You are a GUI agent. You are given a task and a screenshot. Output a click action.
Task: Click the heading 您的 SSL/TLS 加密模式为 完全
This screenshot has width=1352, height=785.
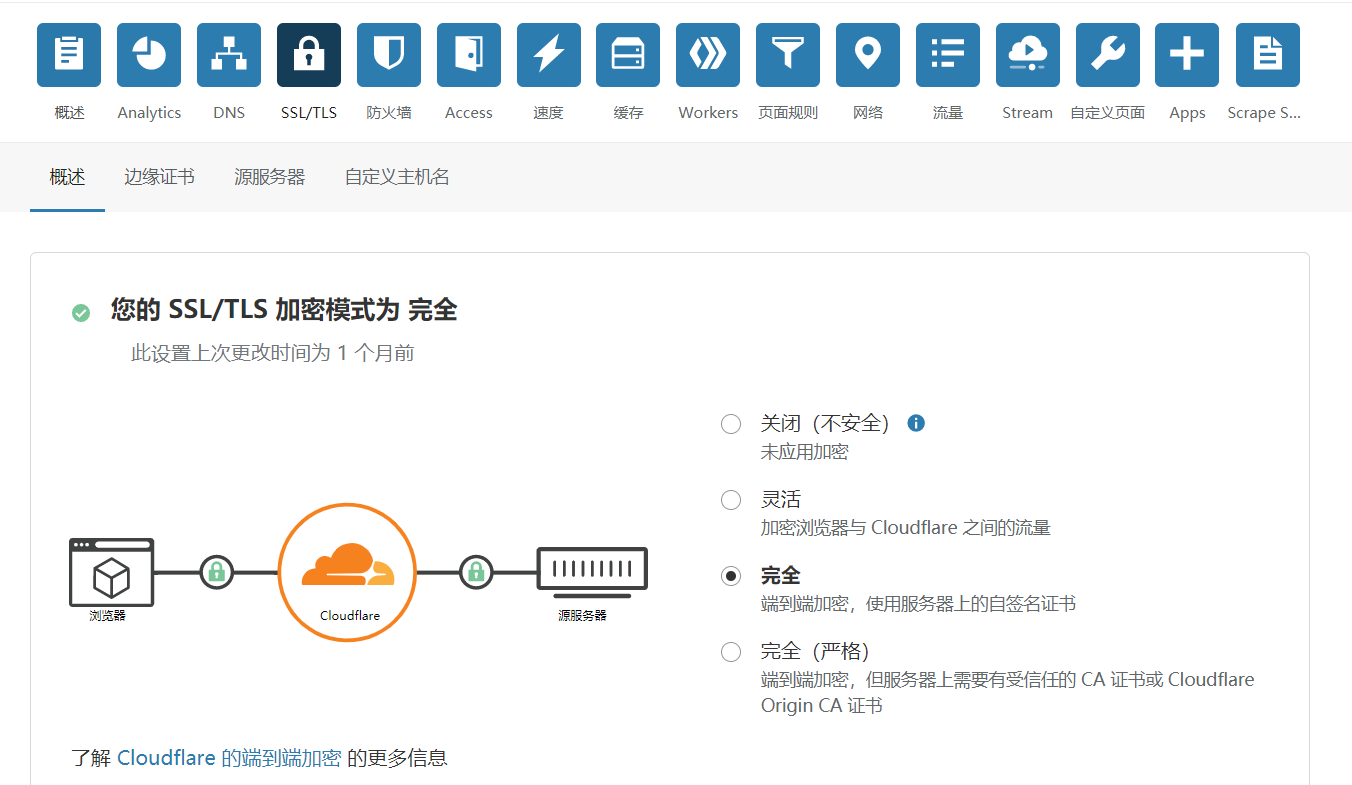coord(284,311)
